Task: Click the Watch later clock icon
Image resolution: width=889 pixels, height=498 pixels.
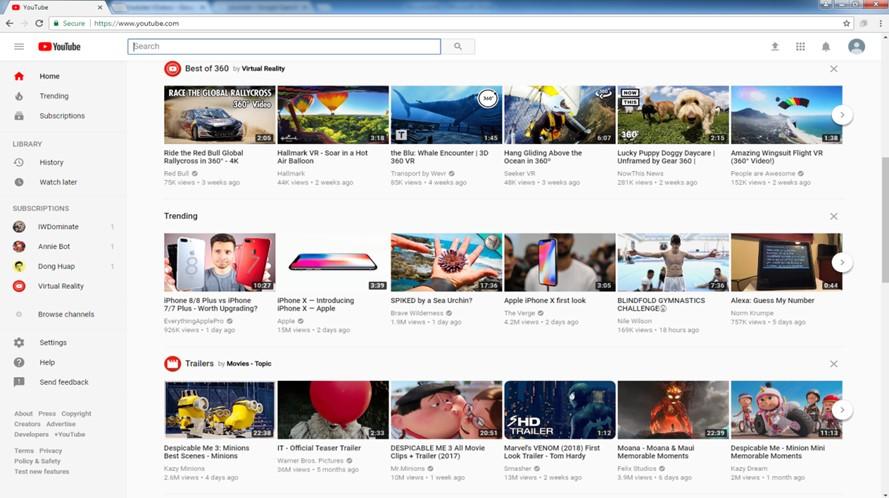Action: [x=19, y=182]
